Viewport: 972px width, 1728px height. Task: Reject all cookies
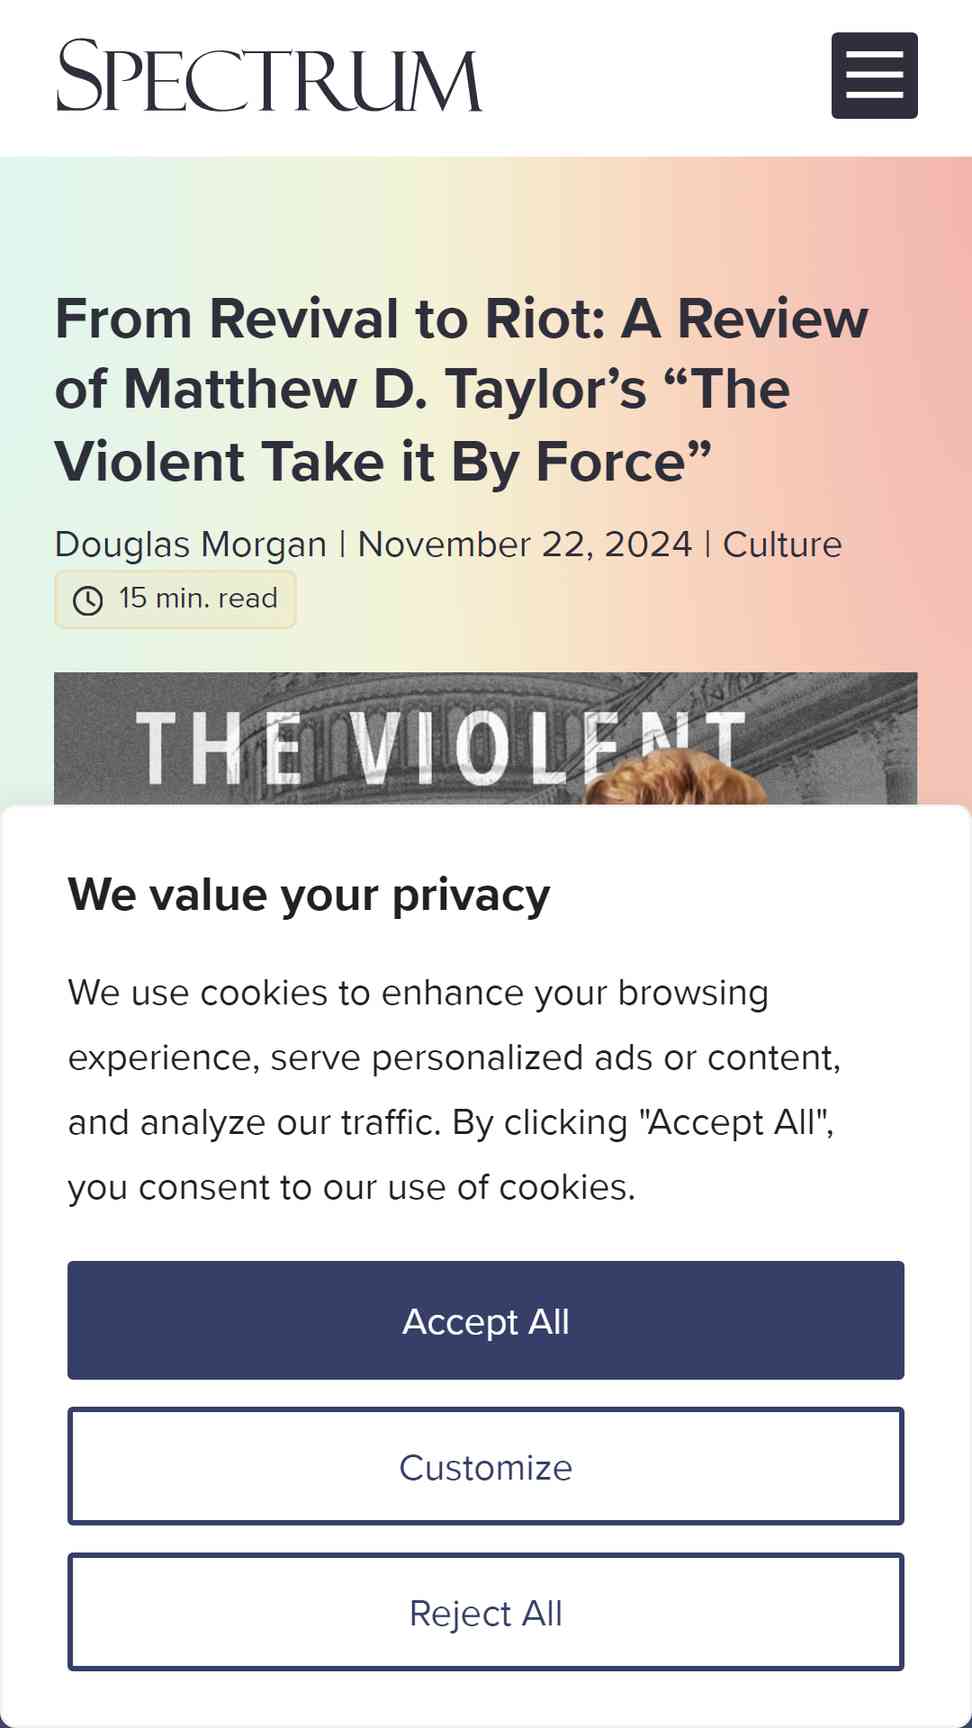point(486,1613)
